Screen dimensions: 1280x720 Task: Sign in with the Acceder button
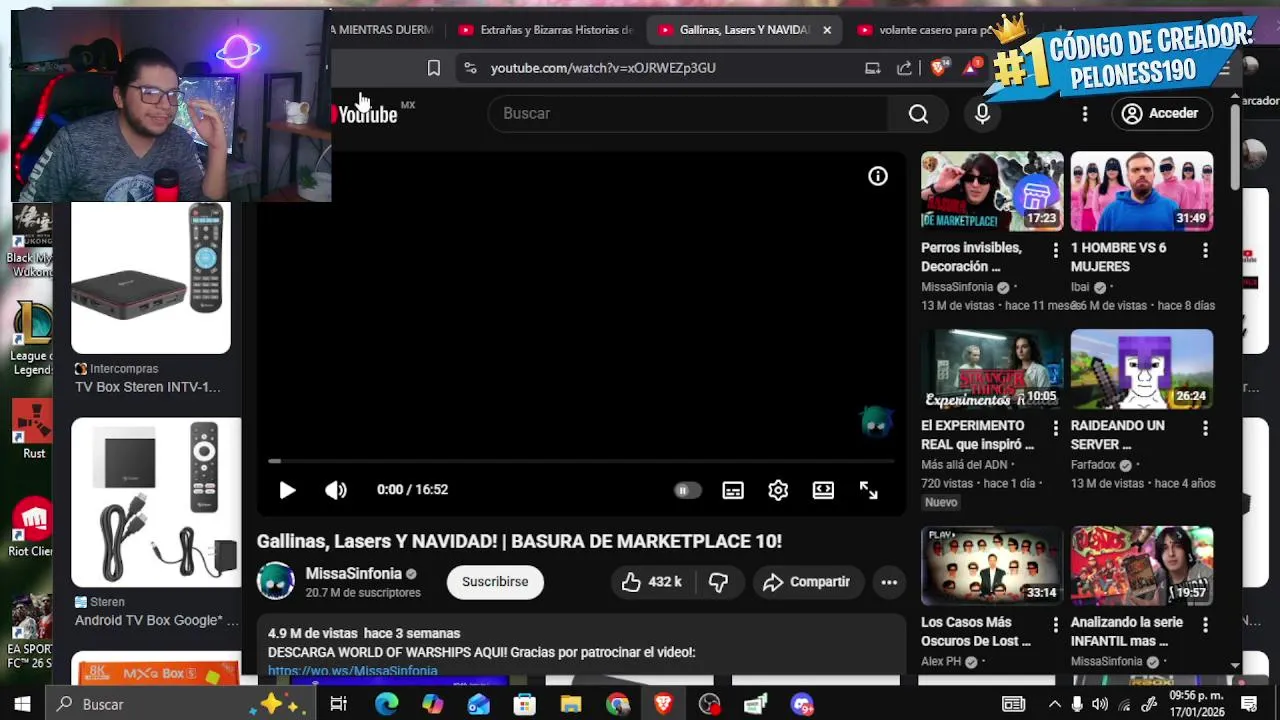tap(1161, 114)
